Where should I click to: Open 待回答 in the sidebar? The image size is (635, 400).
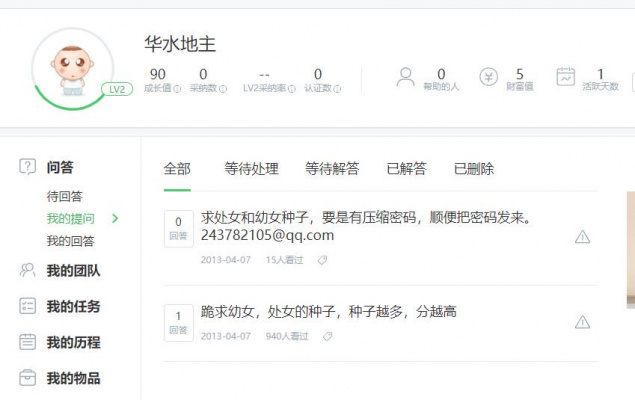click(65, 196)
